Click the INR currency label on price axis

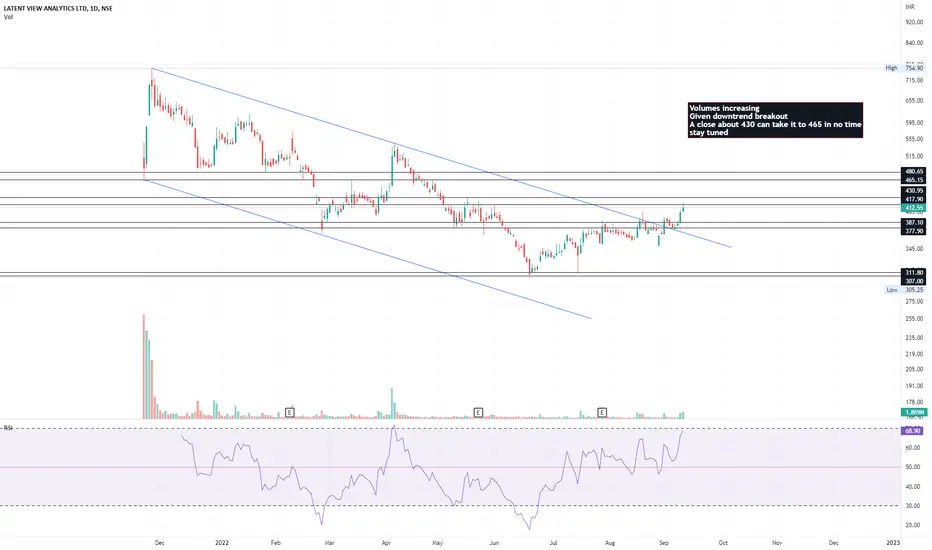click(910, 7)
